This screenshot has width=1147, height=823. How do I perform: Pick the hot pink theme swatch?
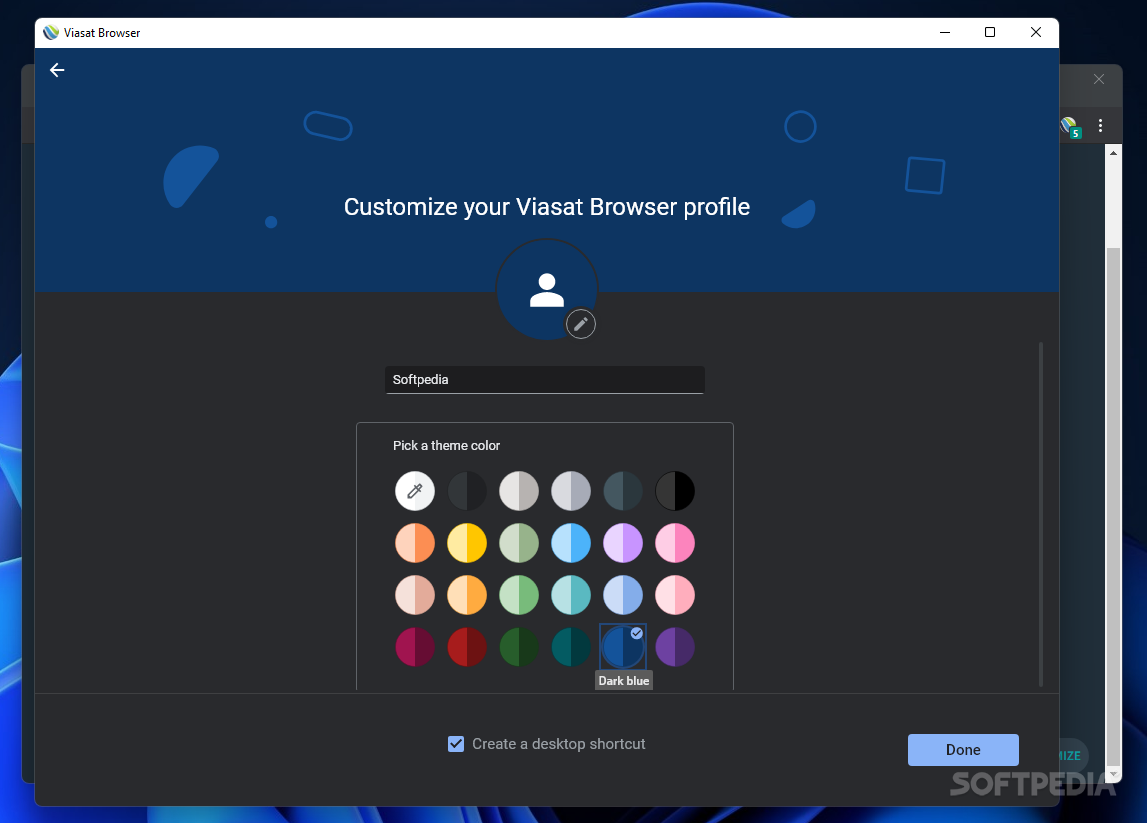674,543
